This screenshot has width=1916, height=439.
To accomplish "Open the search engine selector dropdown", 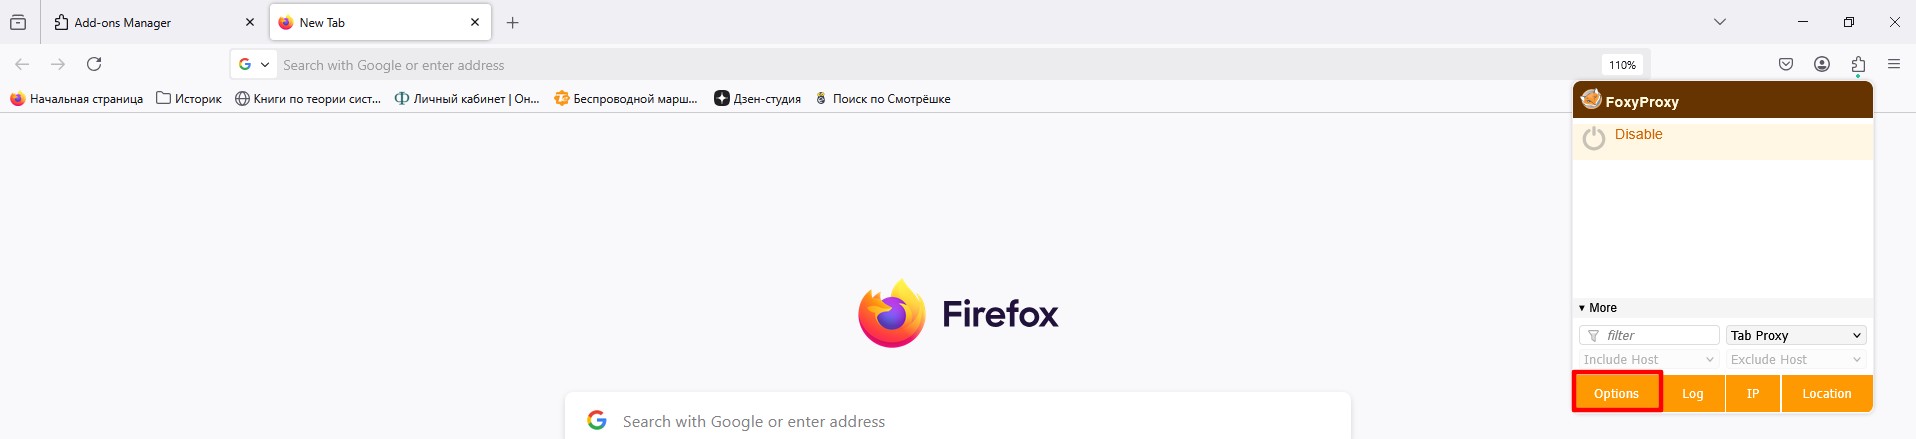I will click(x=254, y=64).
